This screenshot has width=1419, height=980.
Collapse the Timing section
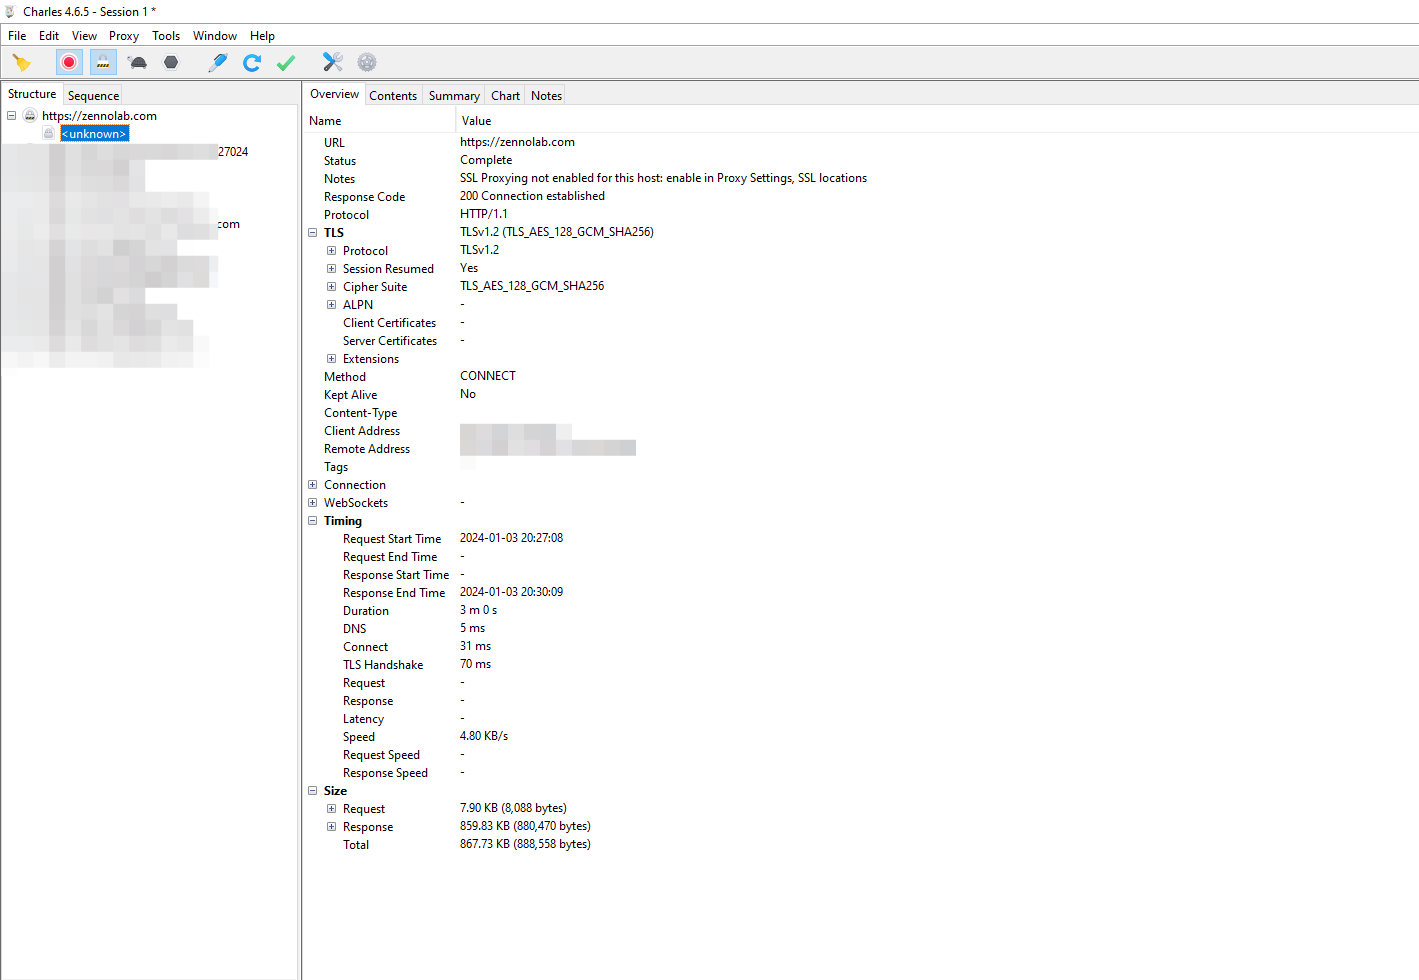313,521
